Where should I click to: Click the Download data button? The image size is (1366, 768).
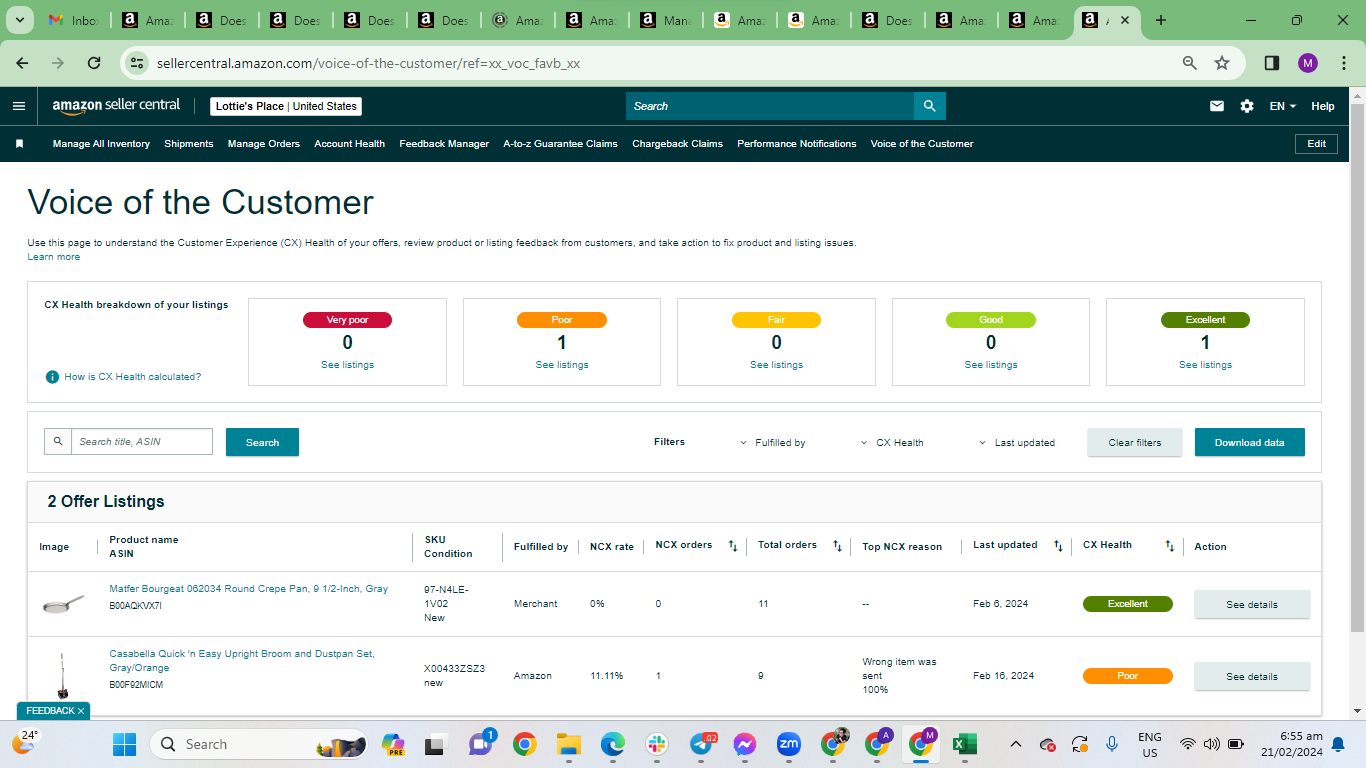[x=1250, y=442]
